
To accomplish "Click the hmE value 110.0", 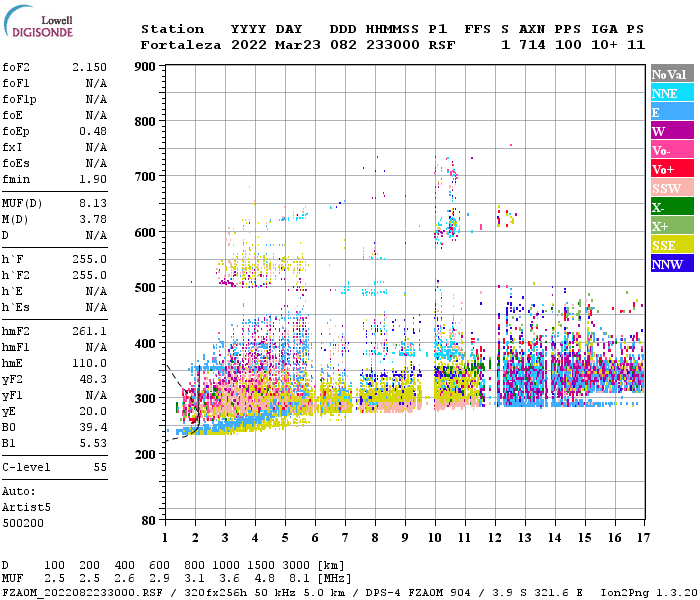I will tap(89, 363).
